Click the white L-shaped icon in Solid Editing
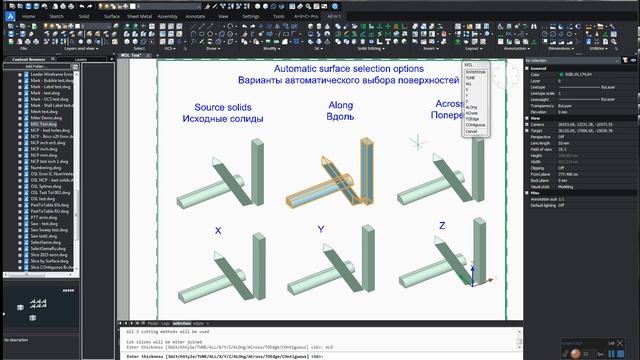The height and width of the screenshot is (360, 640). pyautogui.click(x=380, y=42)
